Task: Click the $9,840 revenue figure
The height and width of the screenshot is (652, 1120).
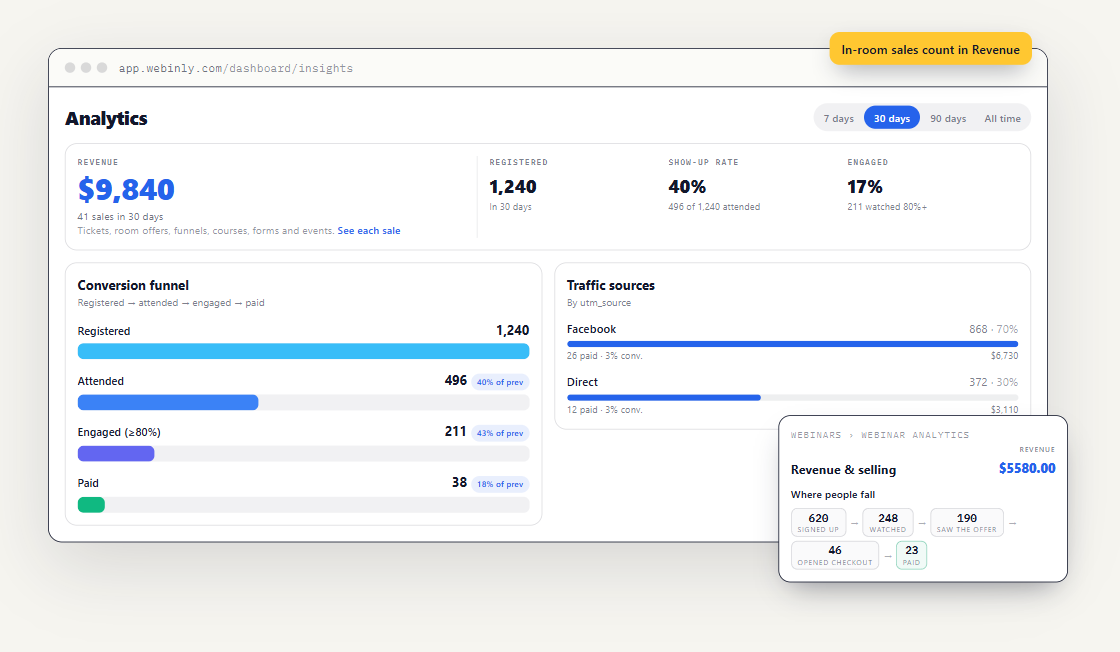Action: click(x=126, y=190)
